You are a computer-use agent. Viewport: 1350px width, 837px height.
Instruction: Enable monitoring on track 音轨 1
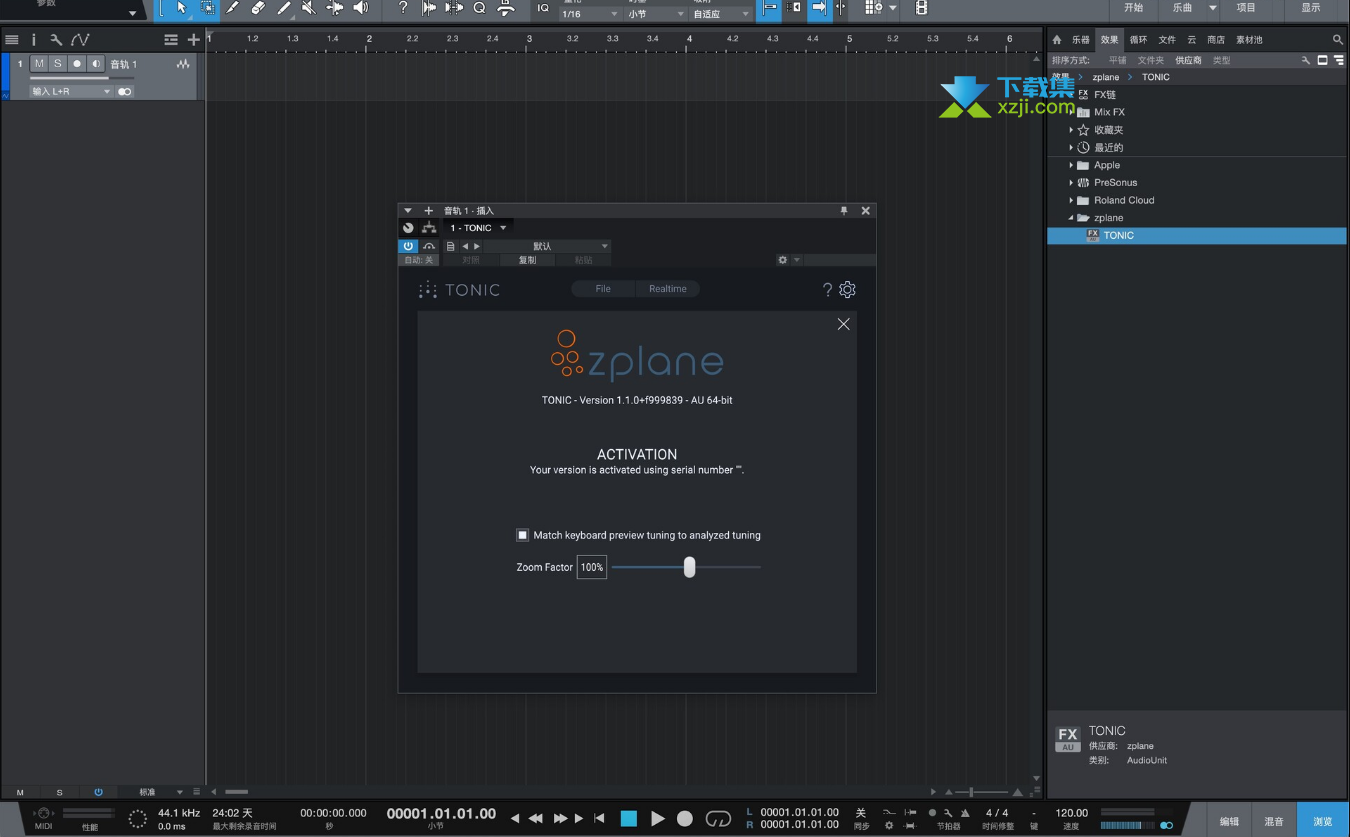tap(96, 64)
